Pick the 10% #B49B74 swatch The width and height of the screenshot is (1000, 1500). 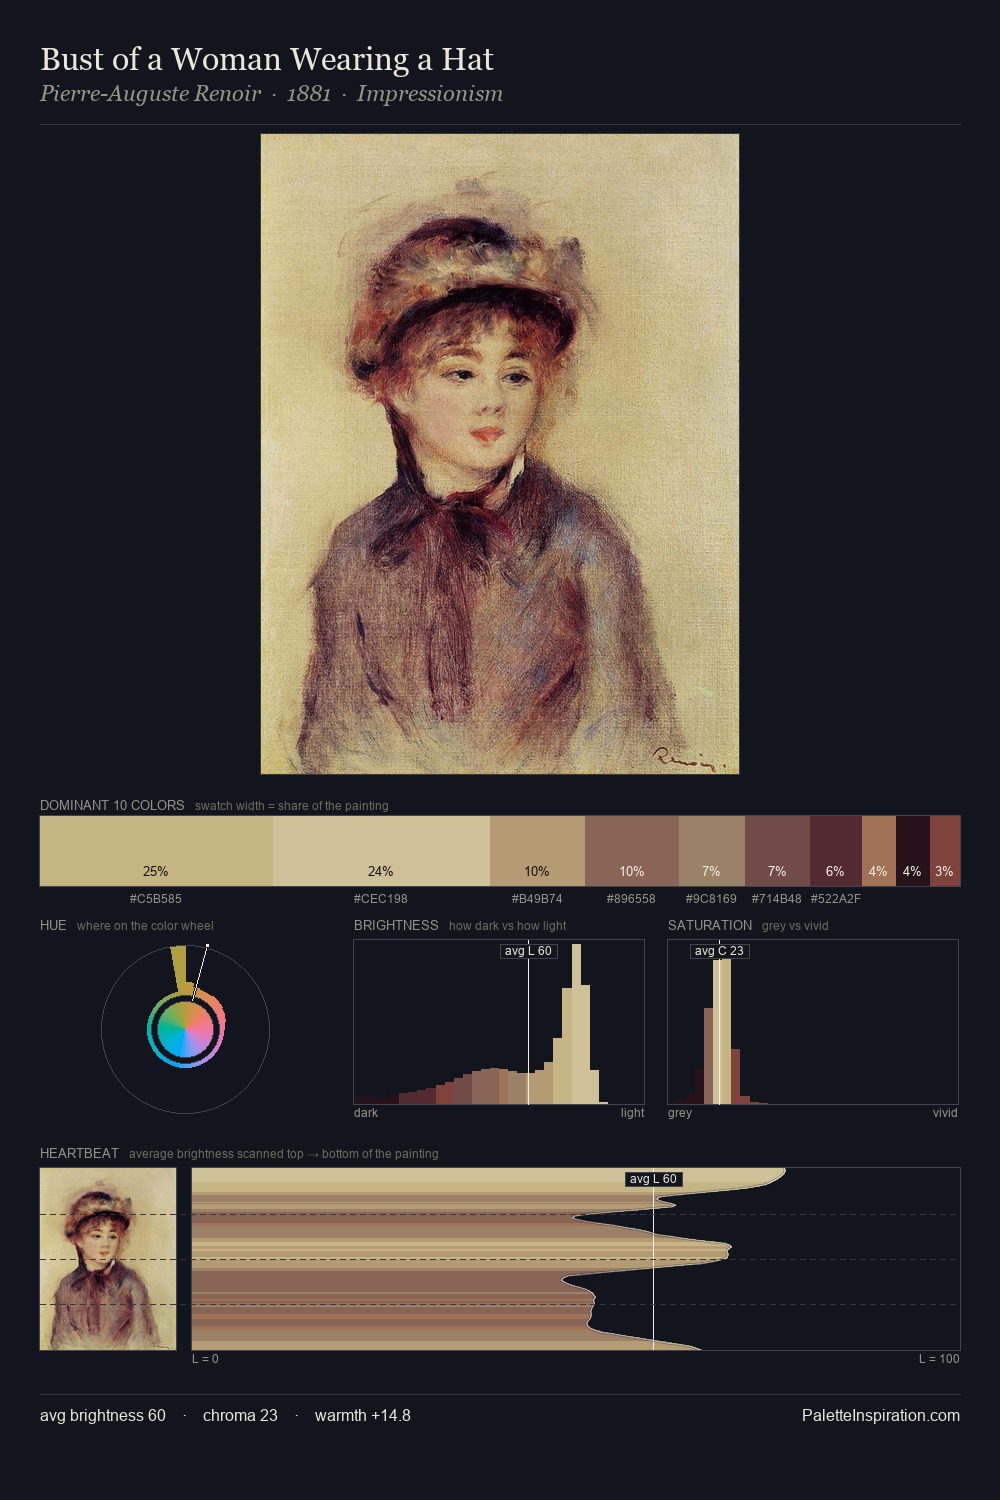537,851
